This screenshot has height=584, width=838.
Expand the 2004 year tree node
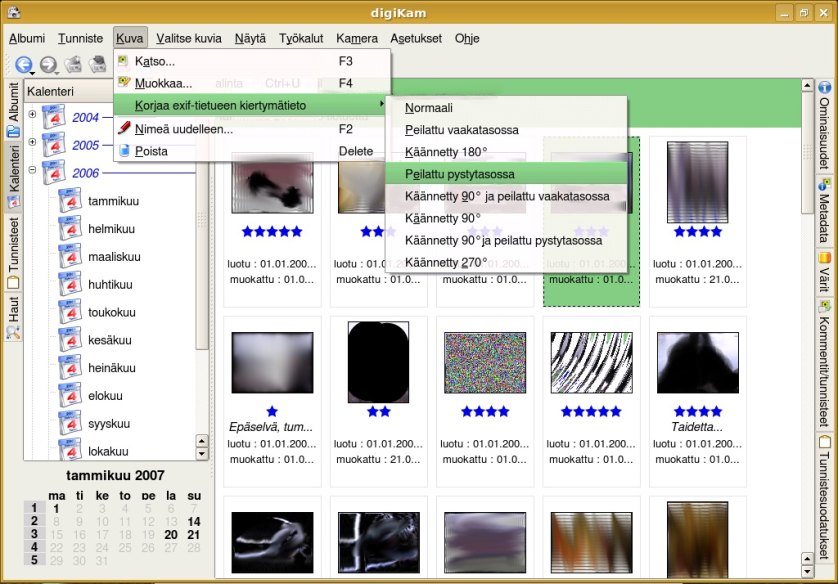(x=33, y=114)
